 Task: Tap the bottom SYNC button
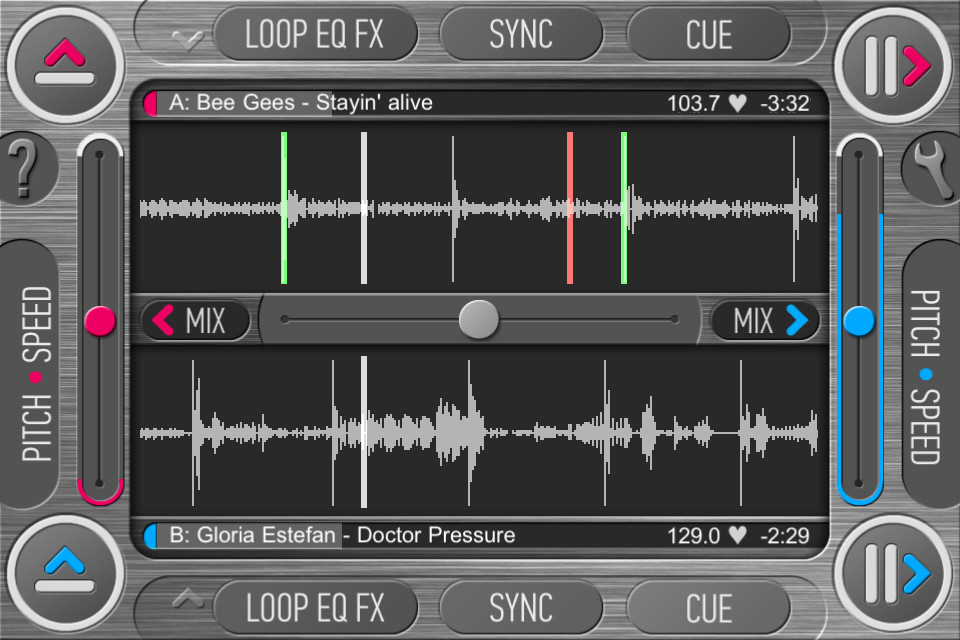(x=521, y=607)
